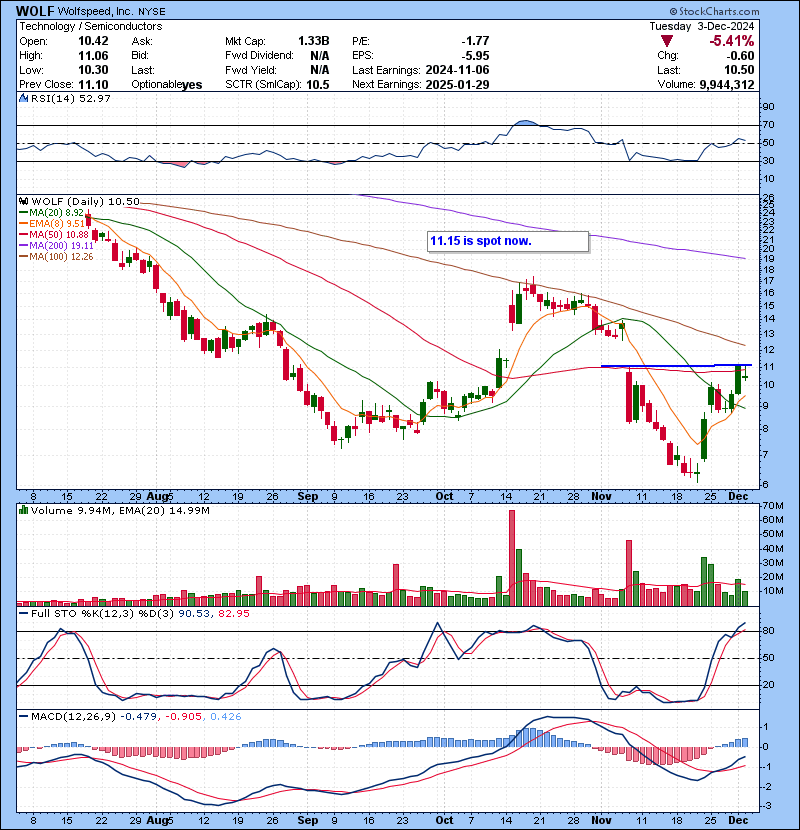Click the 70M mark on the volume axis
This screenshot has width=800, height=830.
point(773,506)
